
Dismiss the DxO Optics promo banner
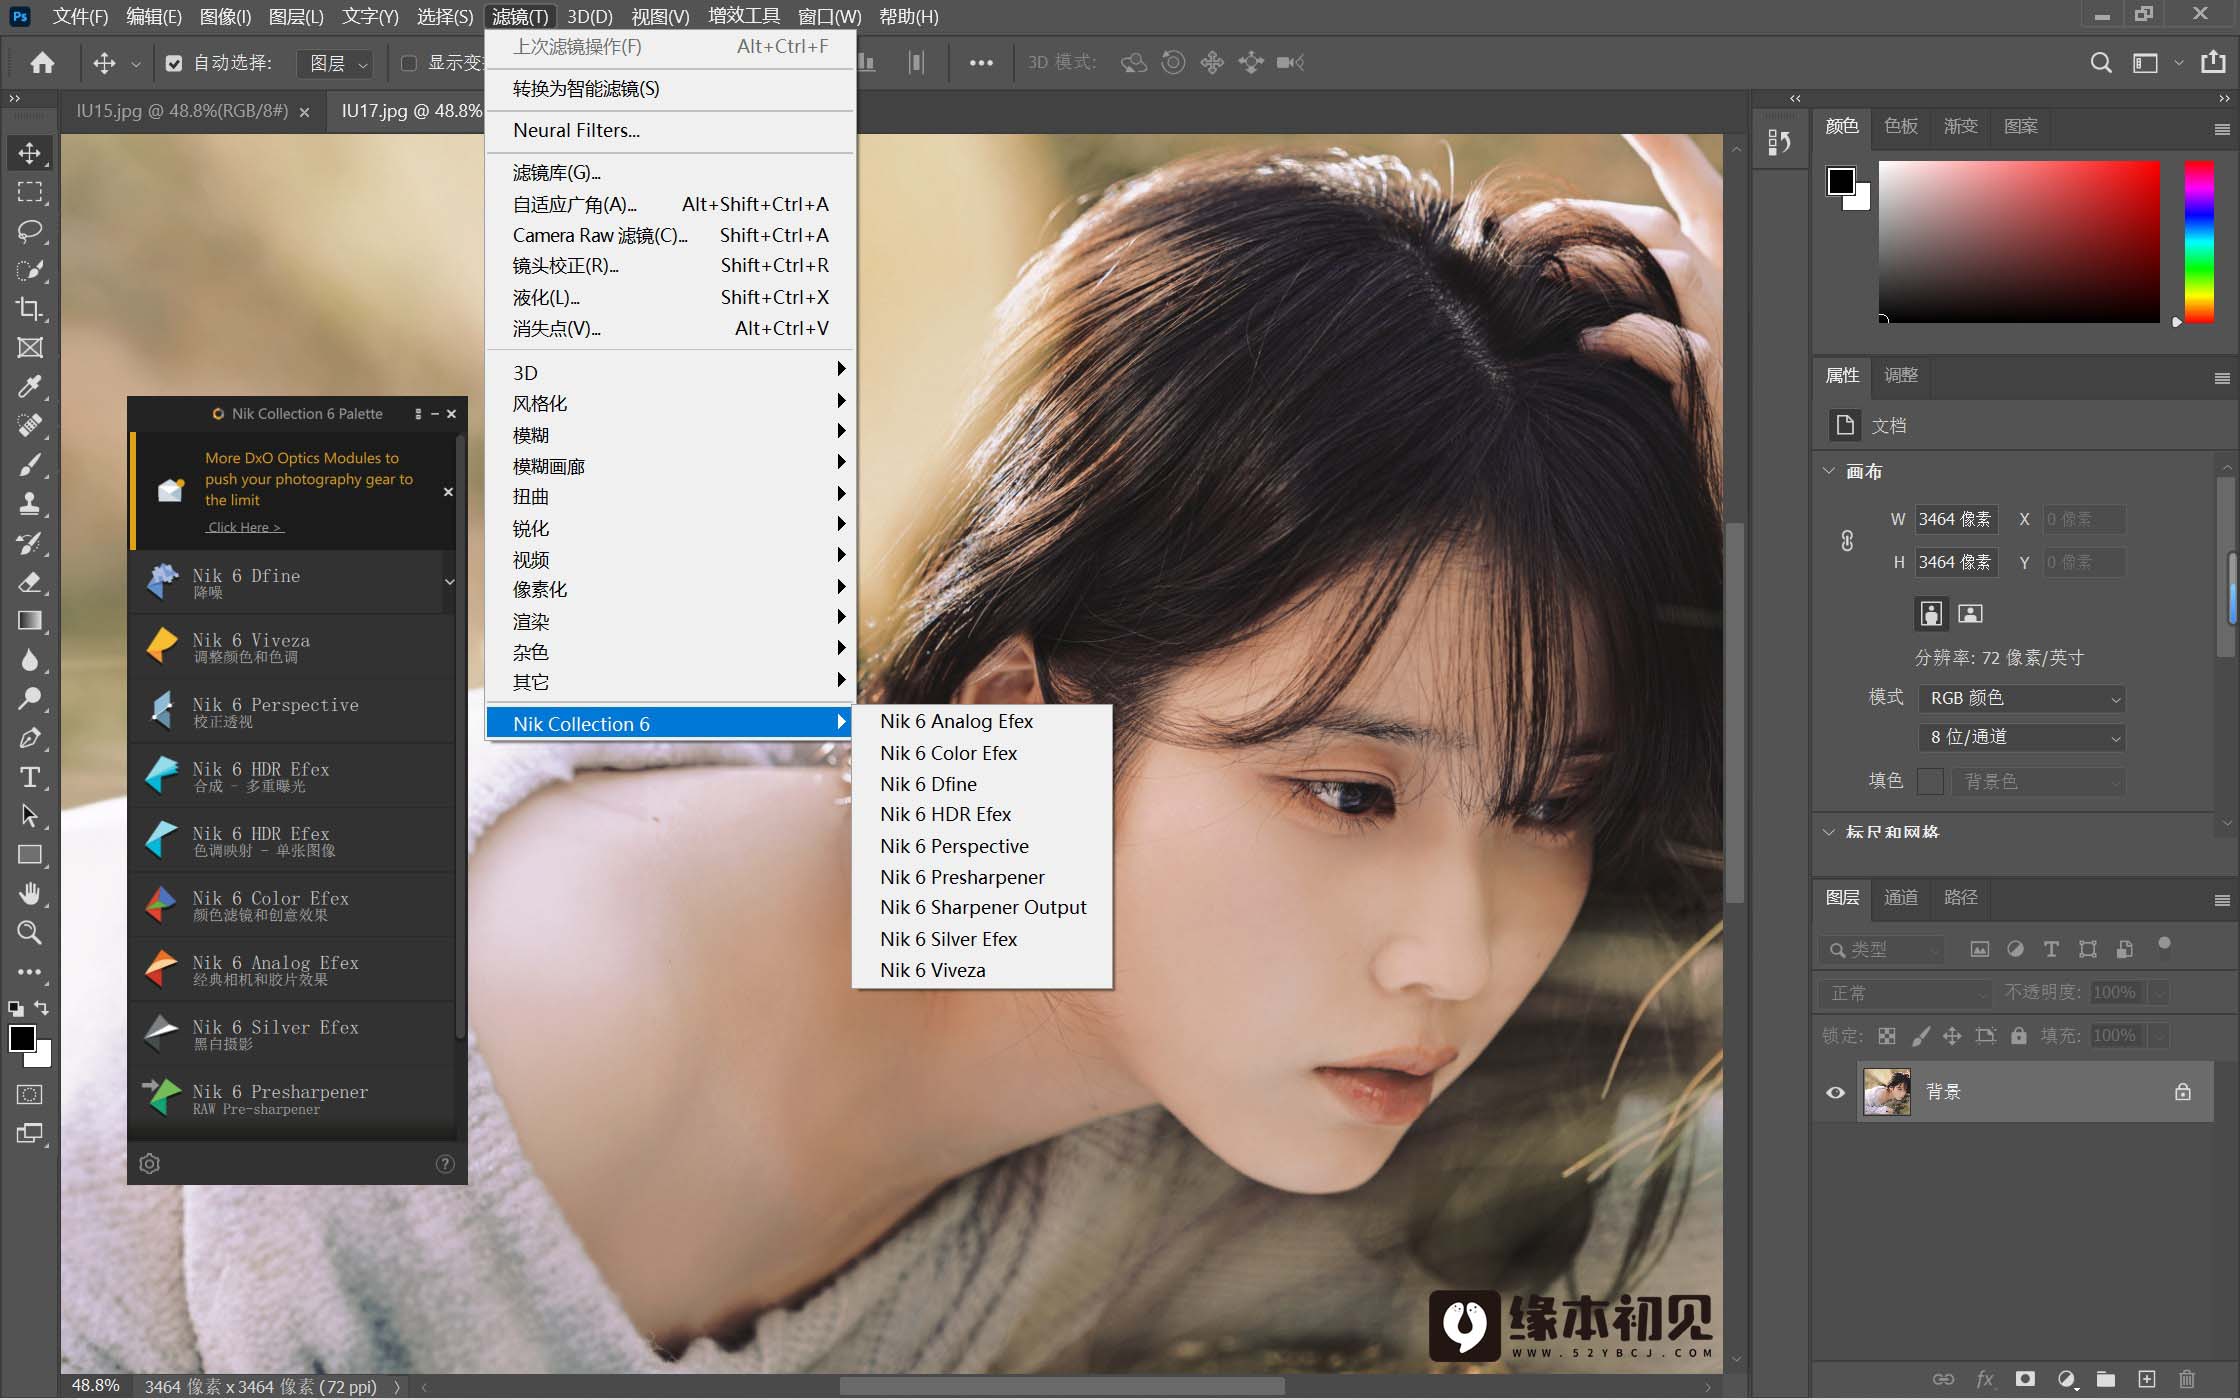click(x=448, y=491)
